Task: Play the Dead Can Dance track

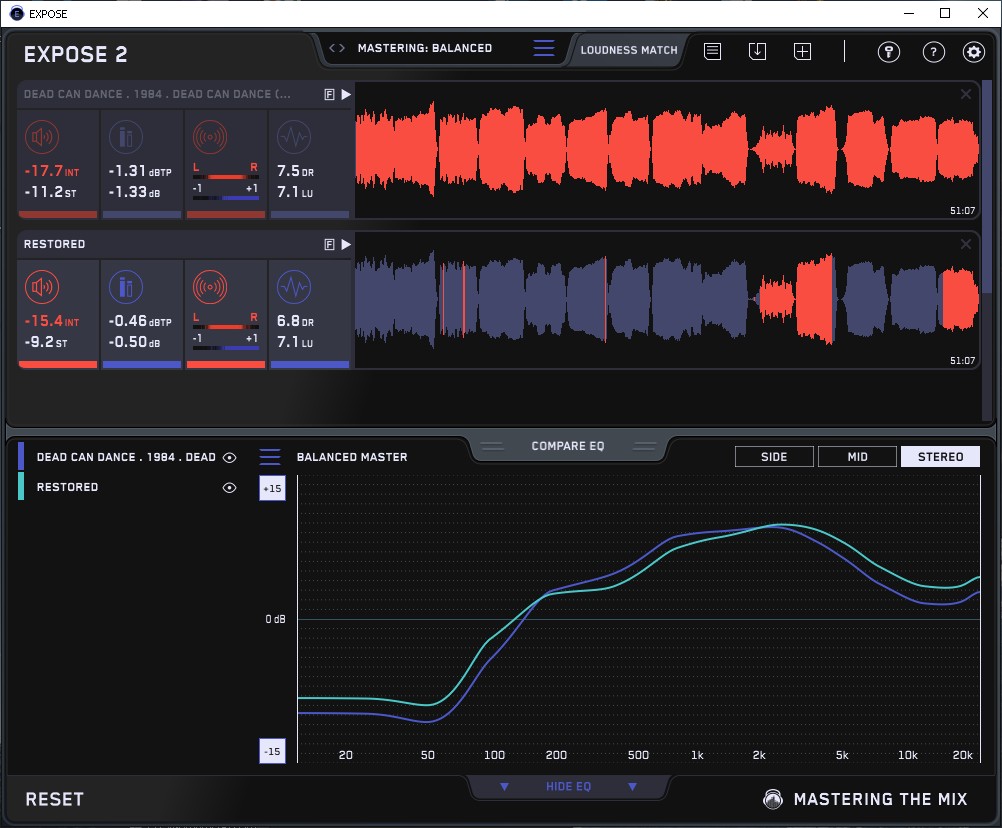Action: [x=346, y=95]
